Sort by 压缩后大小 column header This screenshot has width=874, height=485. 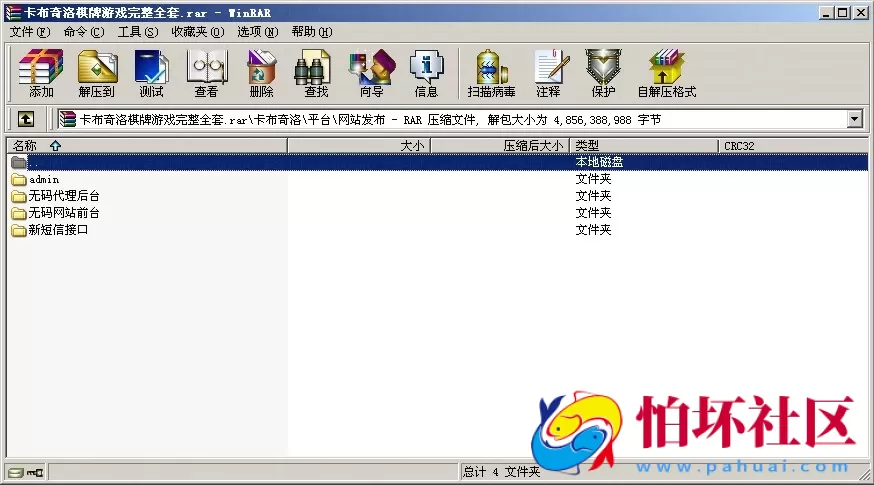pyautogui.click(x=500, y=146)
